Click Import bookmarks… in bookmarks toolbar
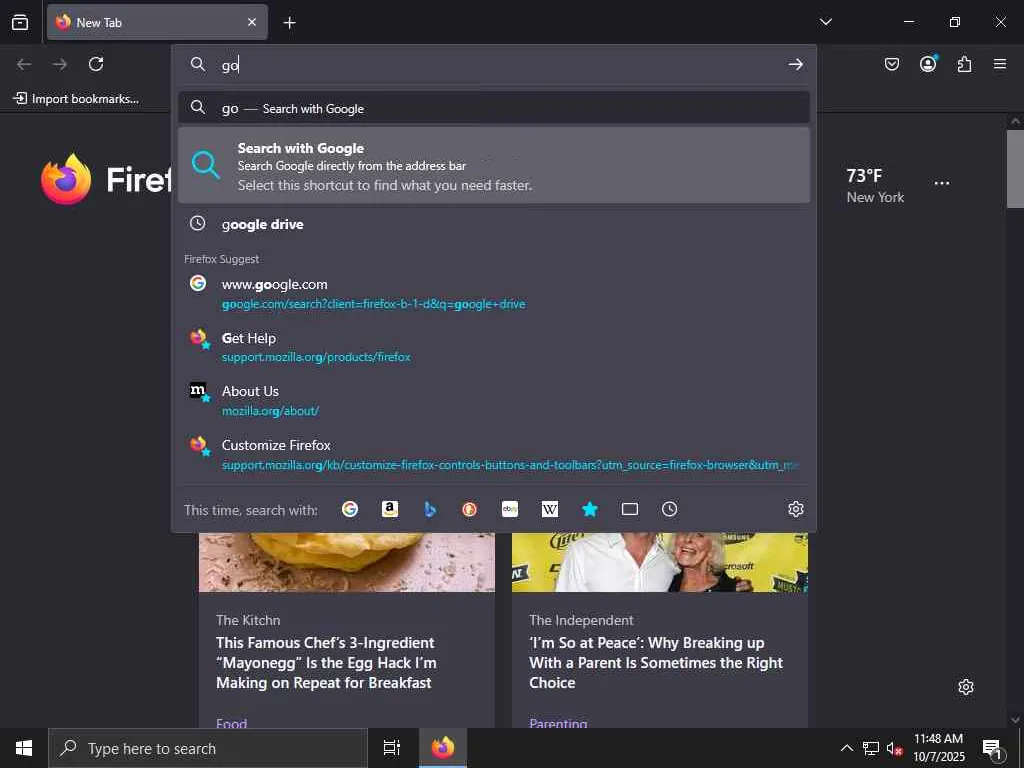1024x768 pixels. (76, 99)
